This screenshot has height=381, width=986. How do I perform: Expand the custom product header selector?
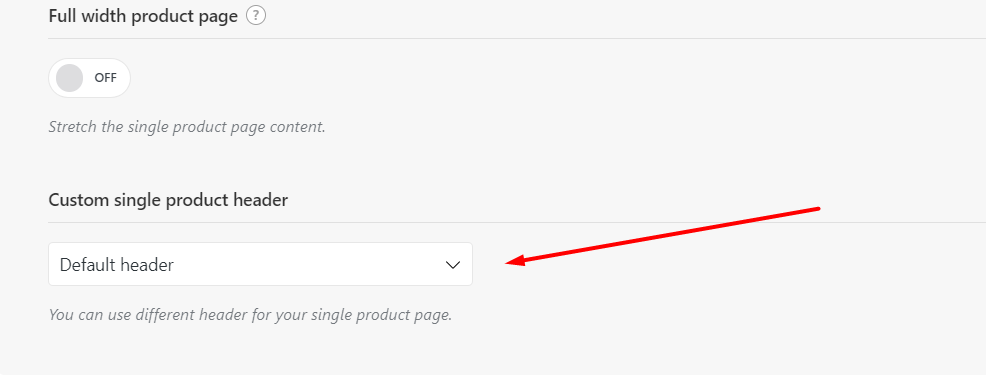click(260, 265)
